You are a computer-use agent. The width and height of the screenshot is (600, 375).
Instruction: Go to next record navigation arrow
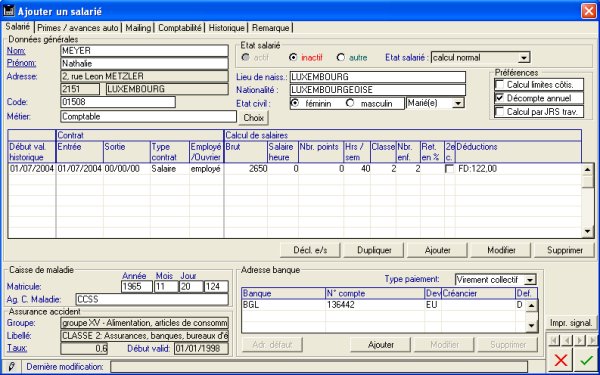coord(580,340)
